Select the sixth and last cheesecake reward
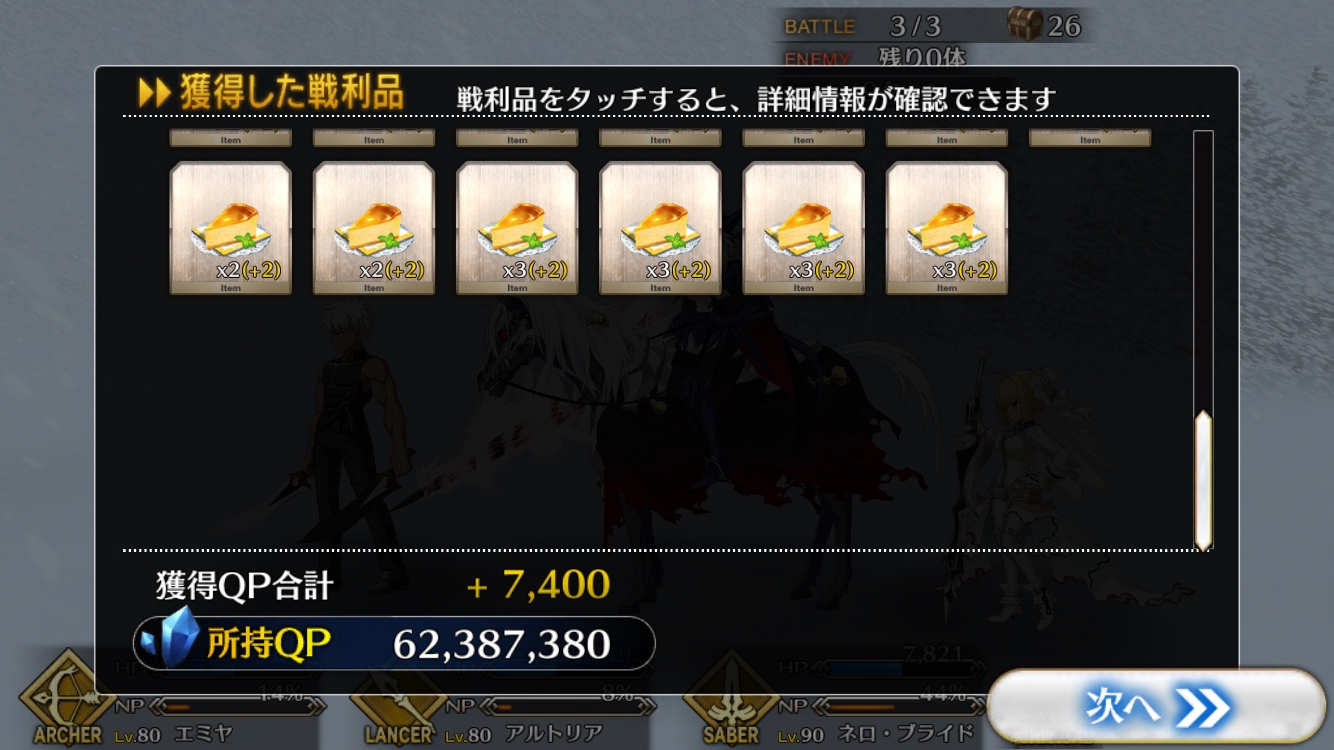Viewport: 1334px width, 750px height. coord(947,228)
